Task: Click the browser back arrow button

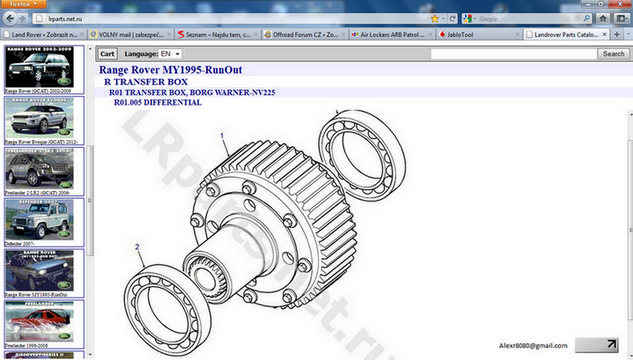Action: [x=10, y=19]
